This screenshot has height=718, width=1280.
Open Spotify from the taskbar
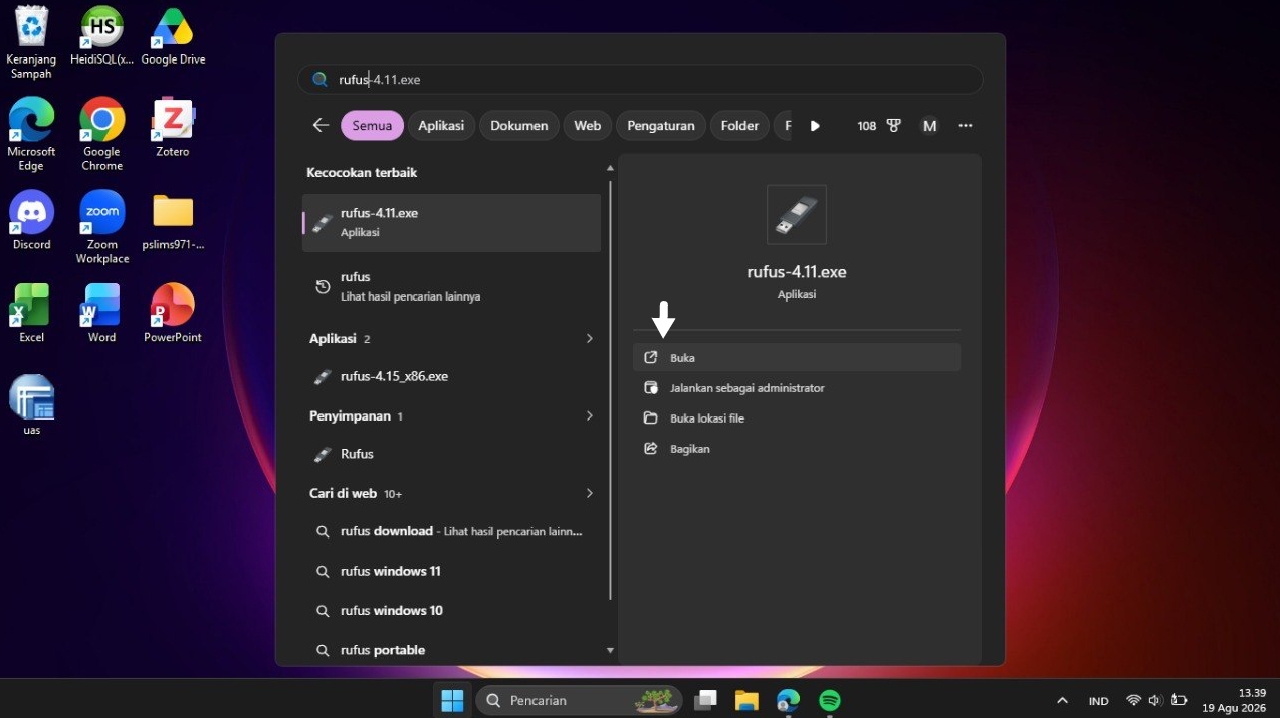click(x=830, y=700)
